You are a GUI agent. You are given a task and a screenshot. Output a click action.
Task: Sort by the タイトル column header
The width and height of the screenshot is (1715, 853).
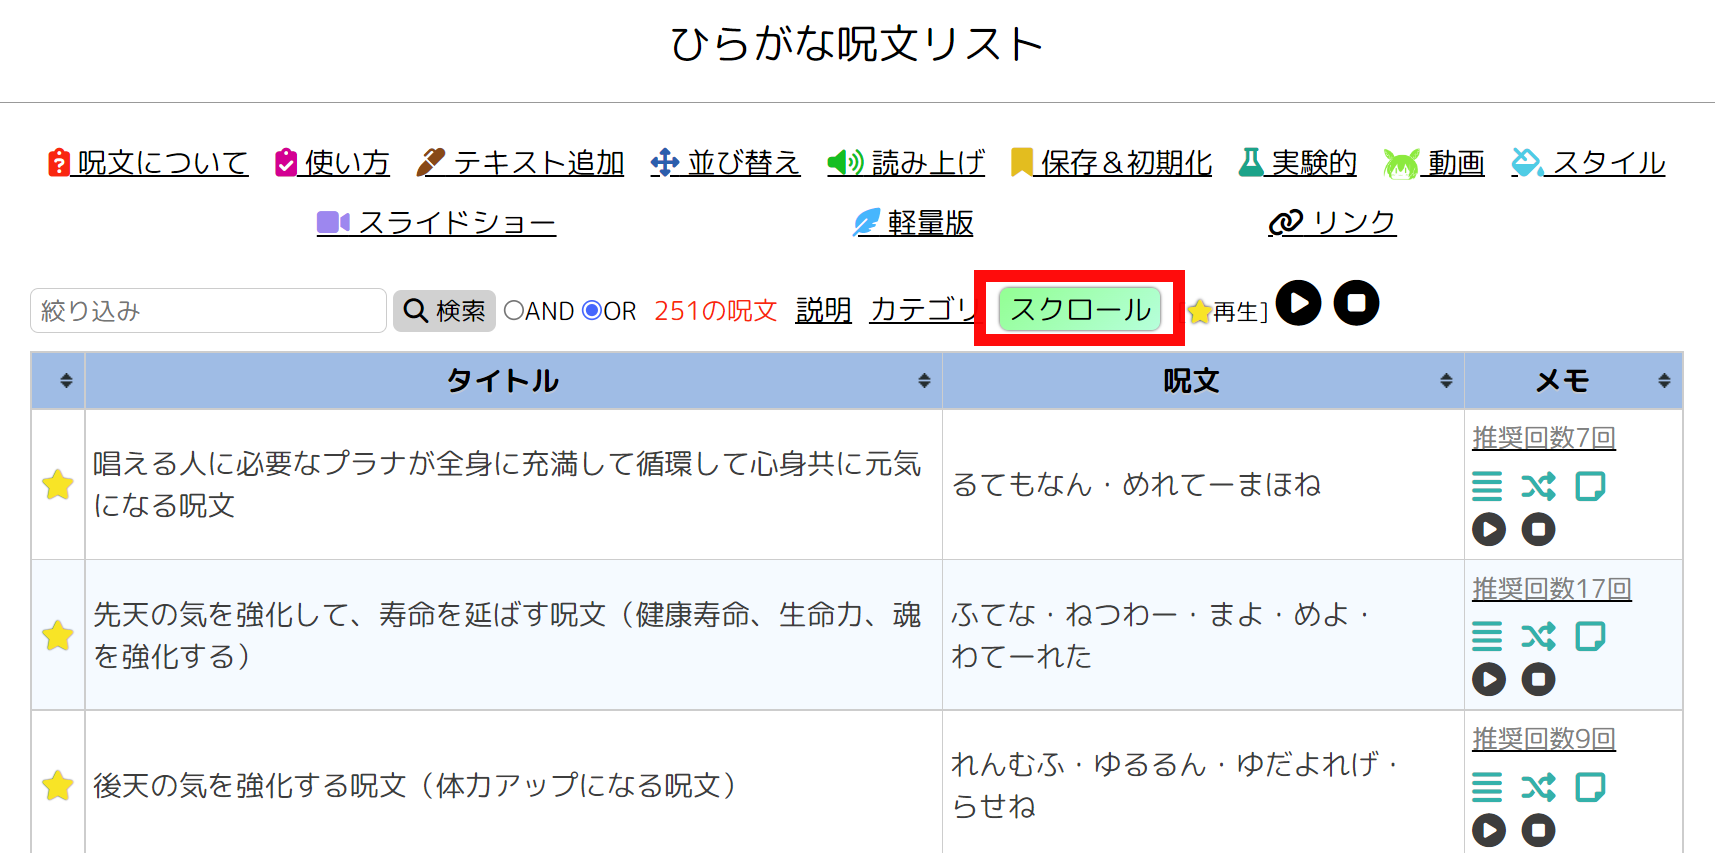pos(503,381)
